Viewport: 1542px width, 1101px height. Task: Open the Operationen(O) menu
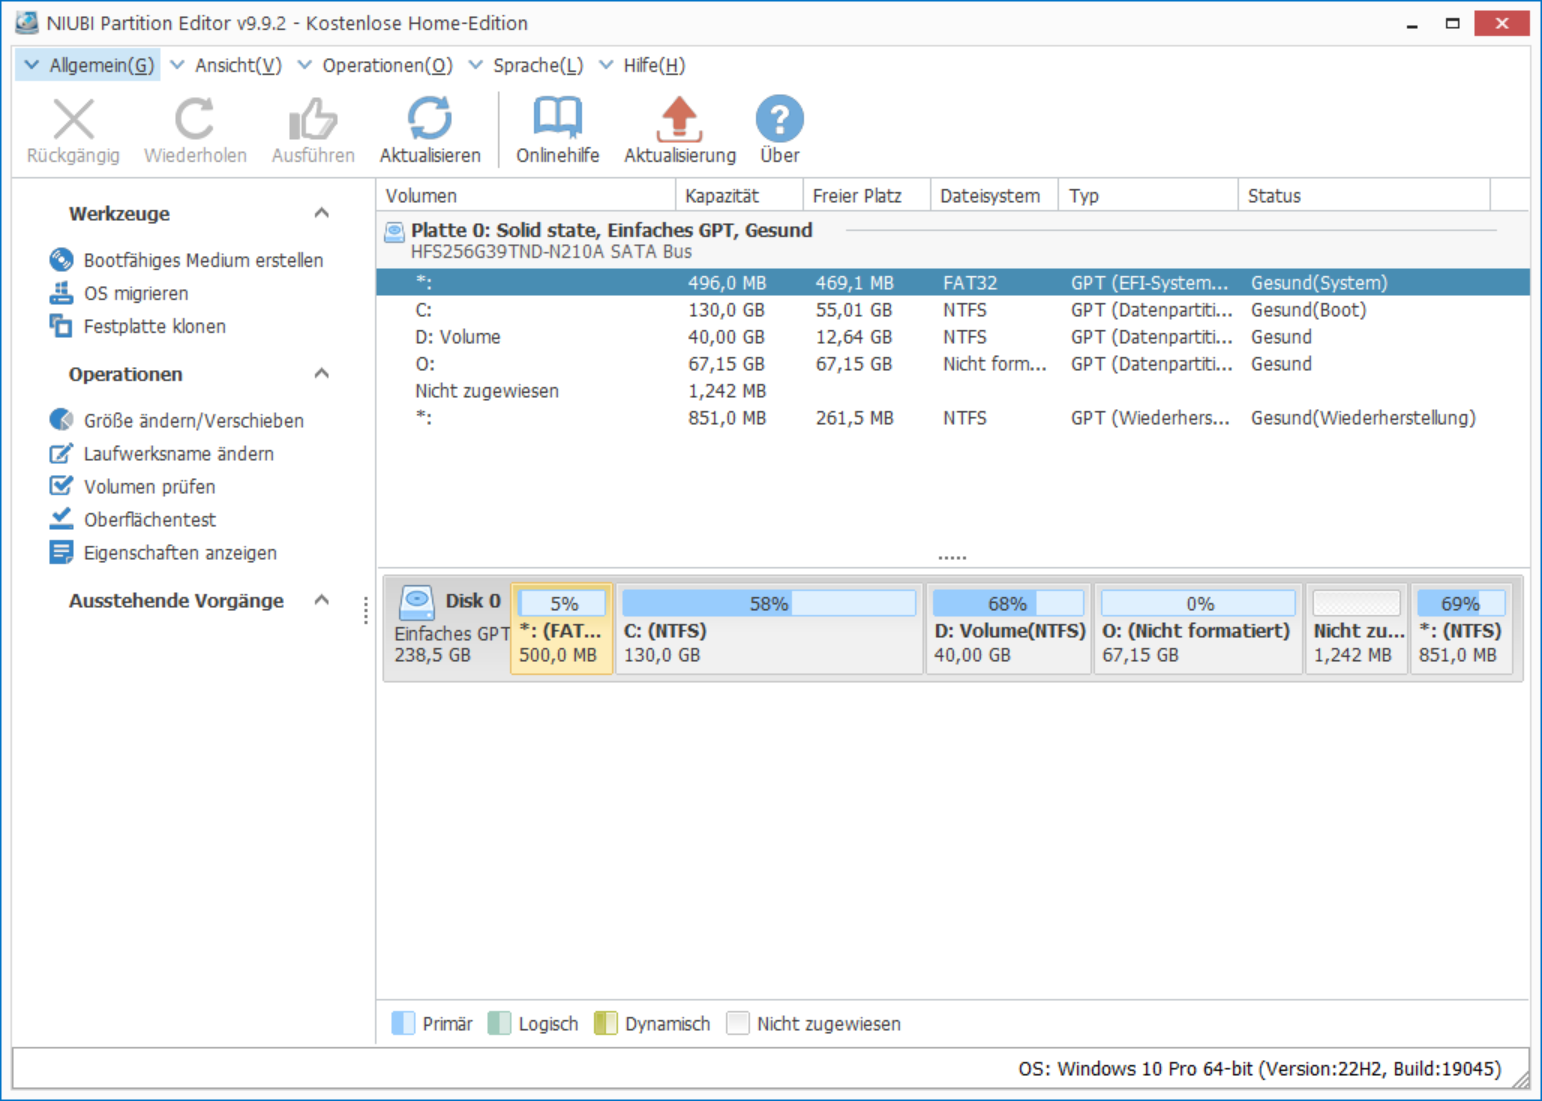pos(376,65)
